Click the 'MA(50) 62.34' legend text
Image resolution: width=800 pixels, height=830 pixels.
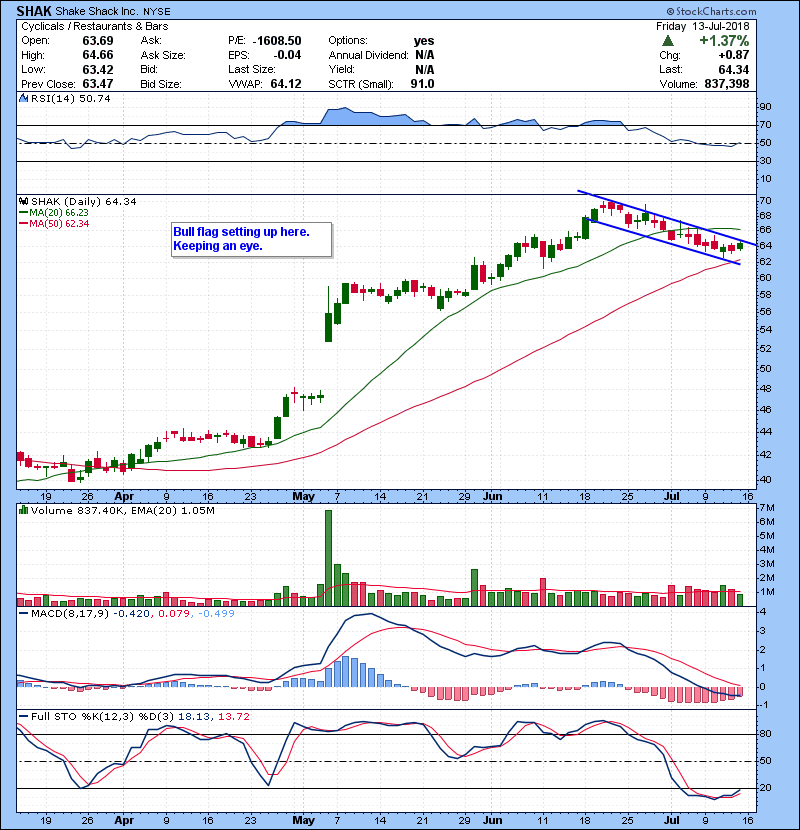click(x=59, y=224)
